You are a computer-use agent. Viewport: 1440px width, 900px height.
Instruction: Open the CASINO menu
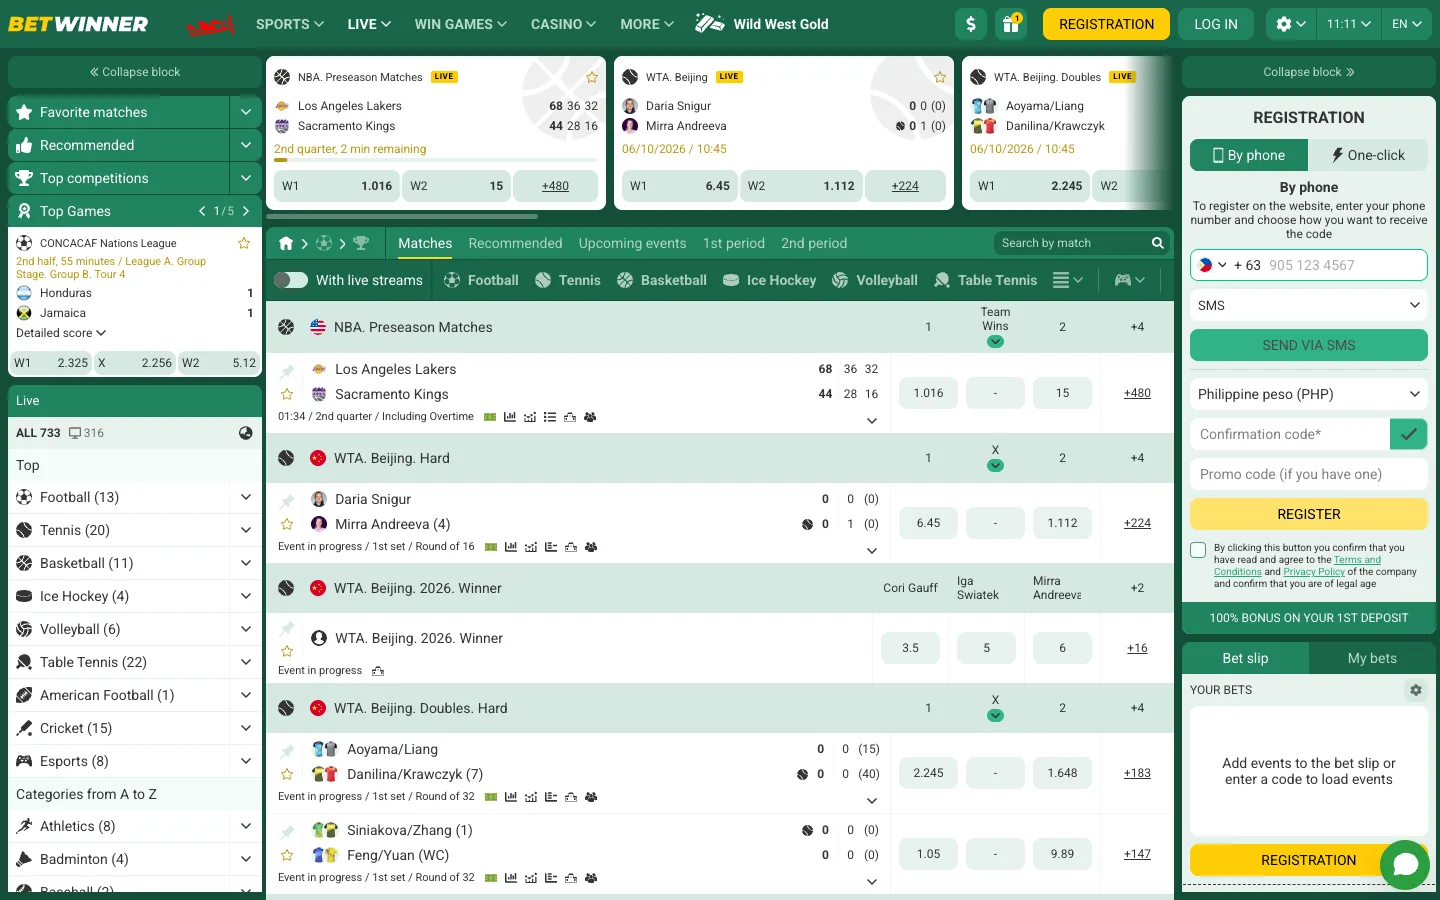click(563, 24)
